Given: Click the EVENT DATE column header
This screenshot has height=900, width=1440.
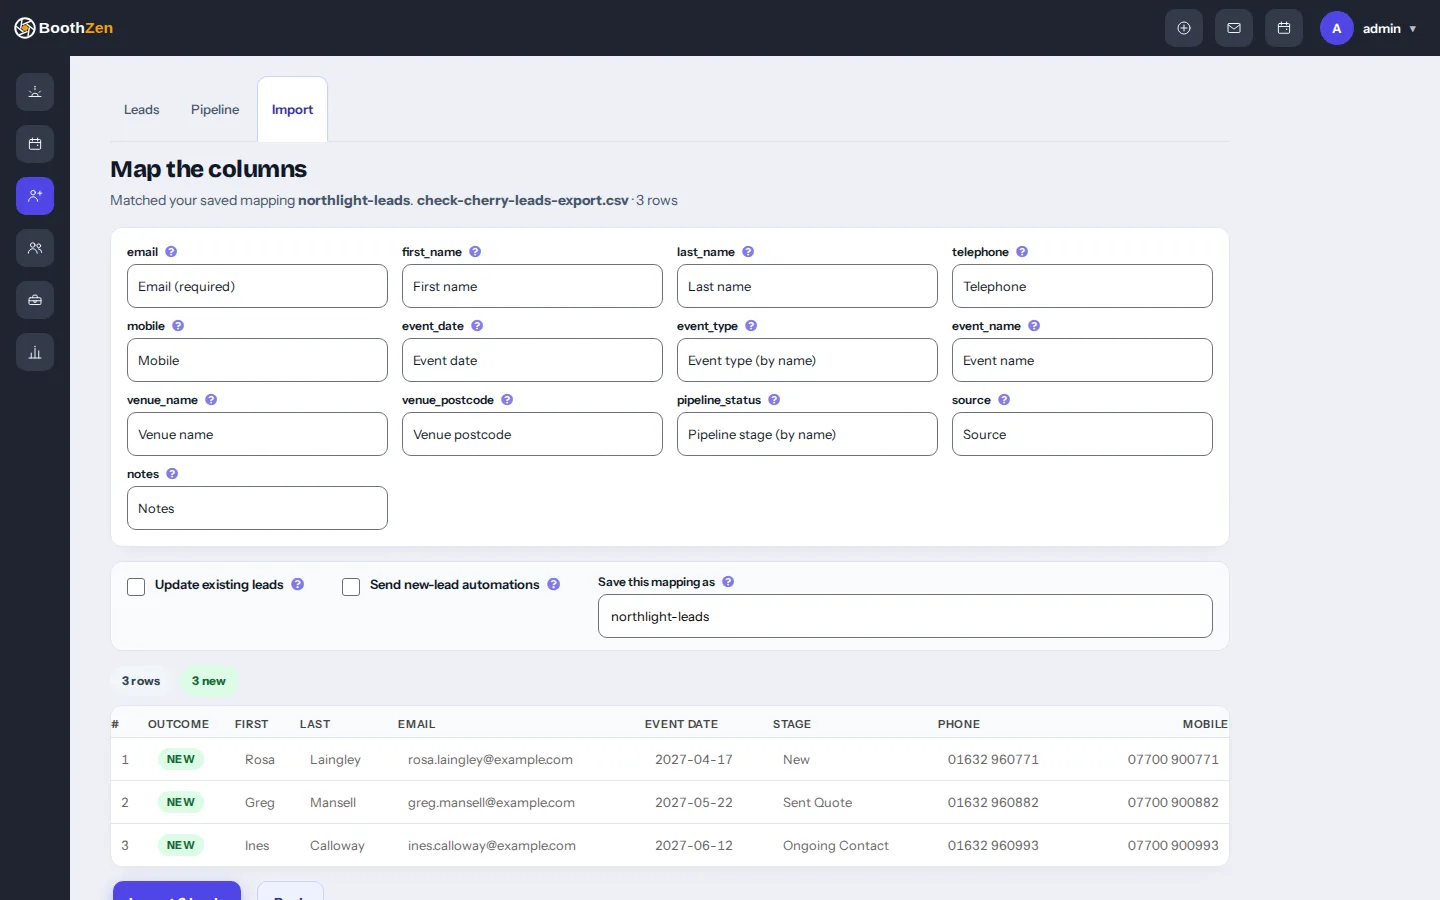Looking at the screenshot, I should pos(681,724).
